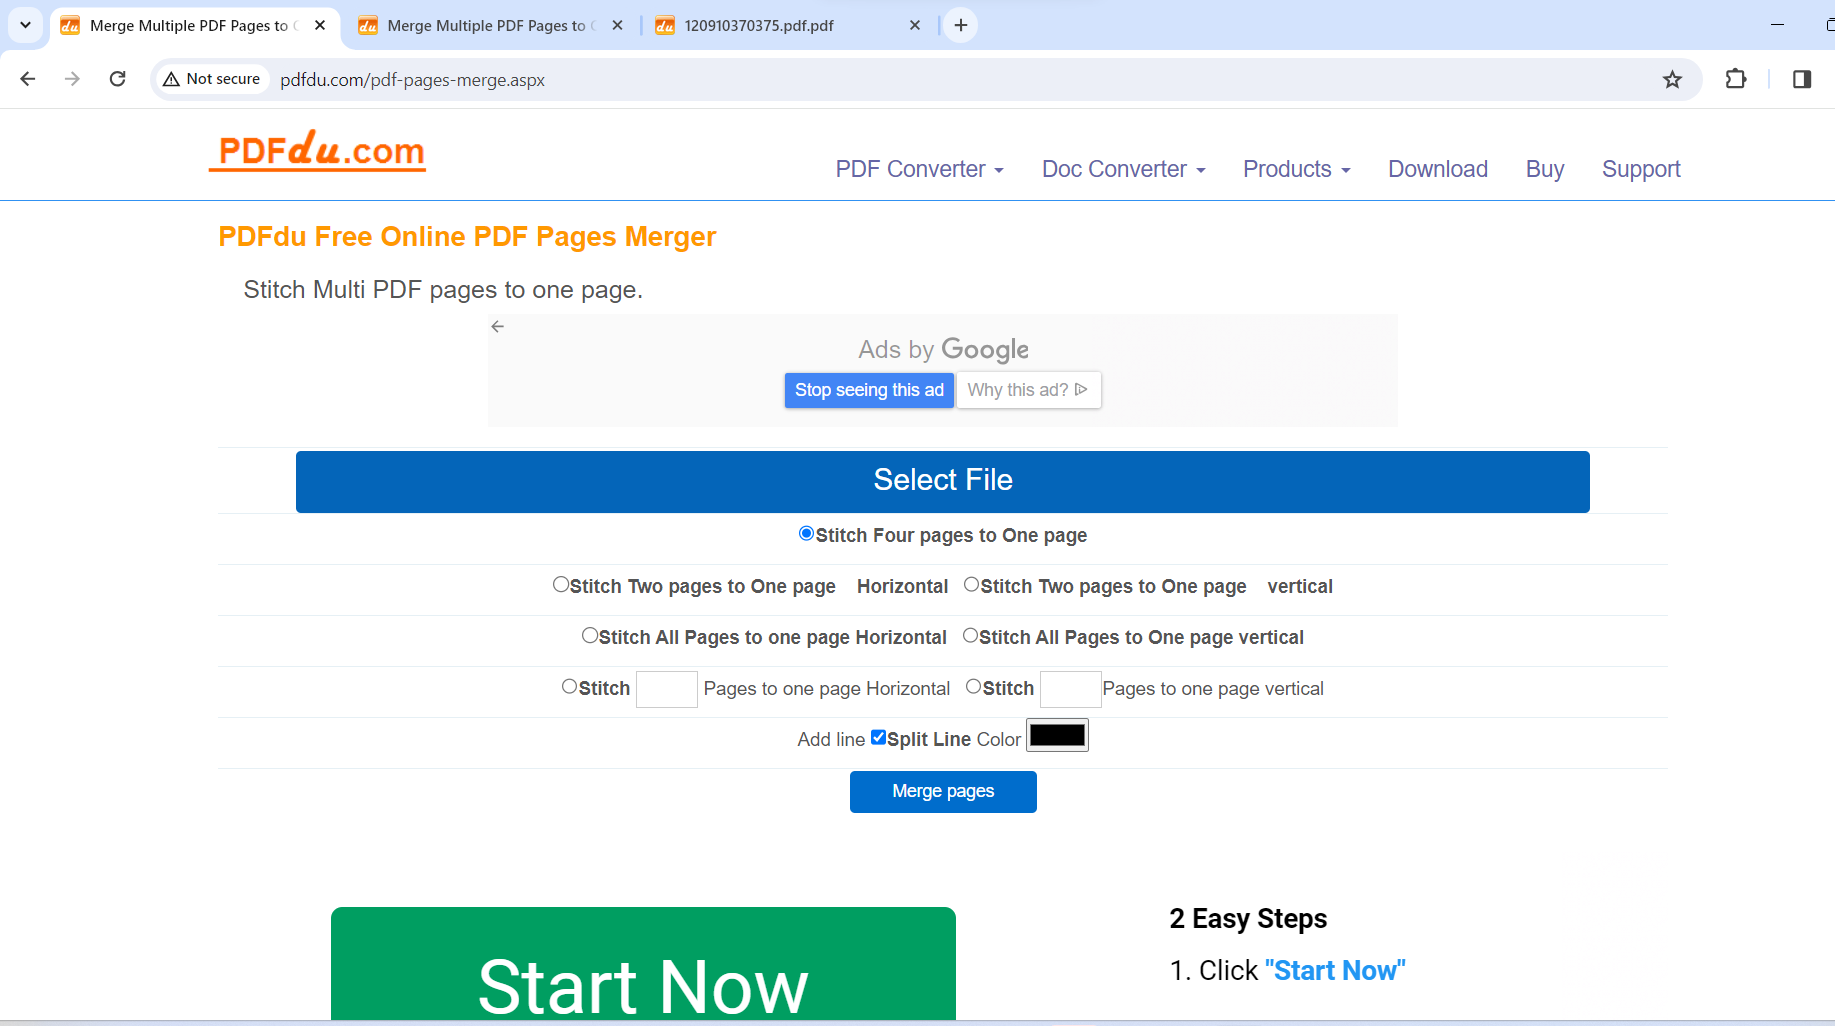Open a new tab with plus icon

click(961, 25)
